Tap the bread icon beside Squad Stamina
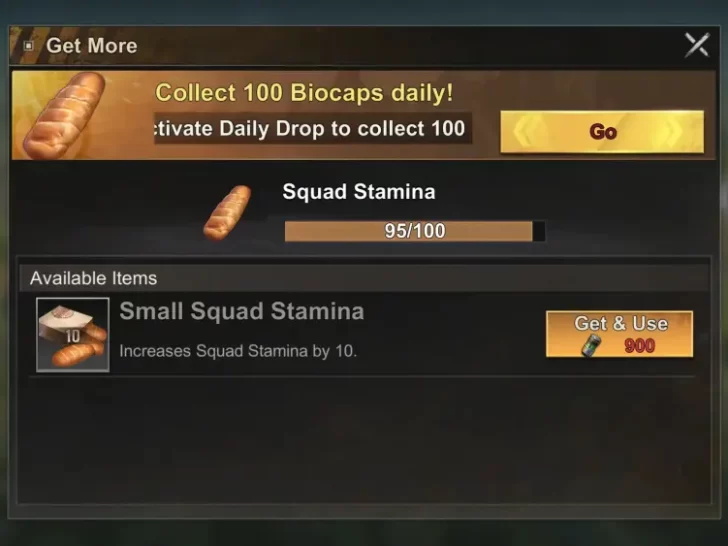The width and height of the screenshot is (728, 546). pos(227,212)
